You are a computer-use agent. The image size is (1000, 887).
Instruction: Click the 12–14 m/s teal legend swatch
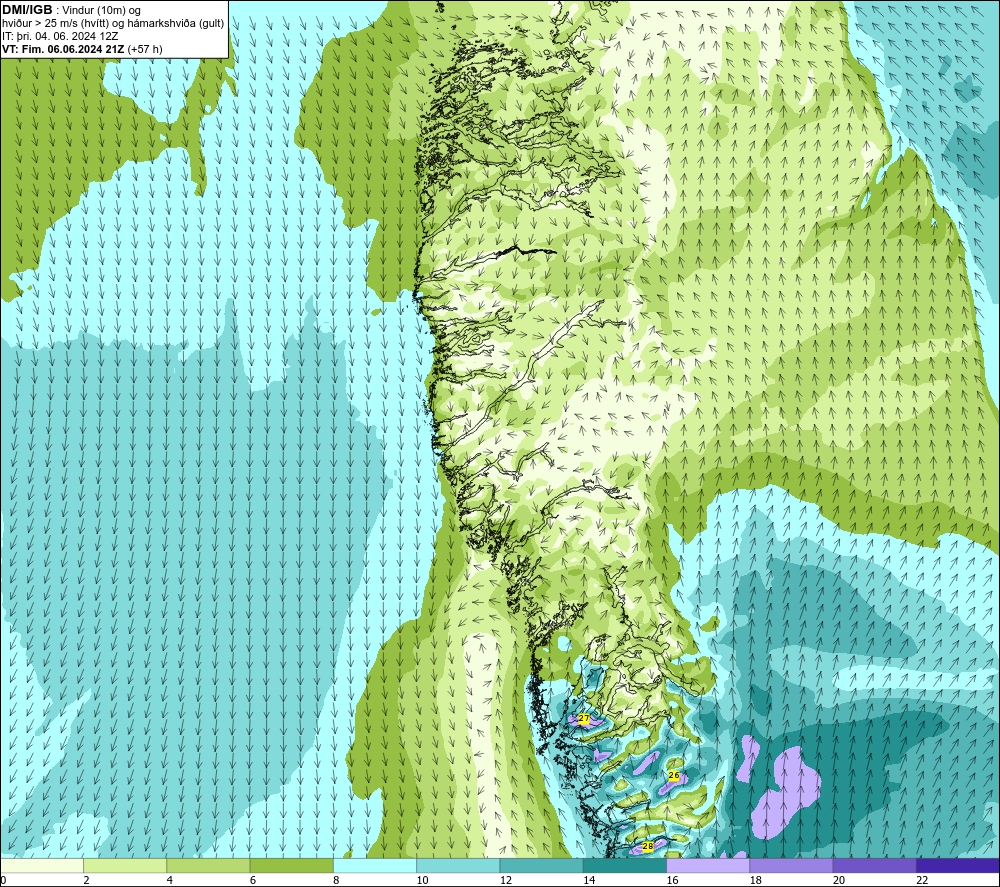coord(541,866)
